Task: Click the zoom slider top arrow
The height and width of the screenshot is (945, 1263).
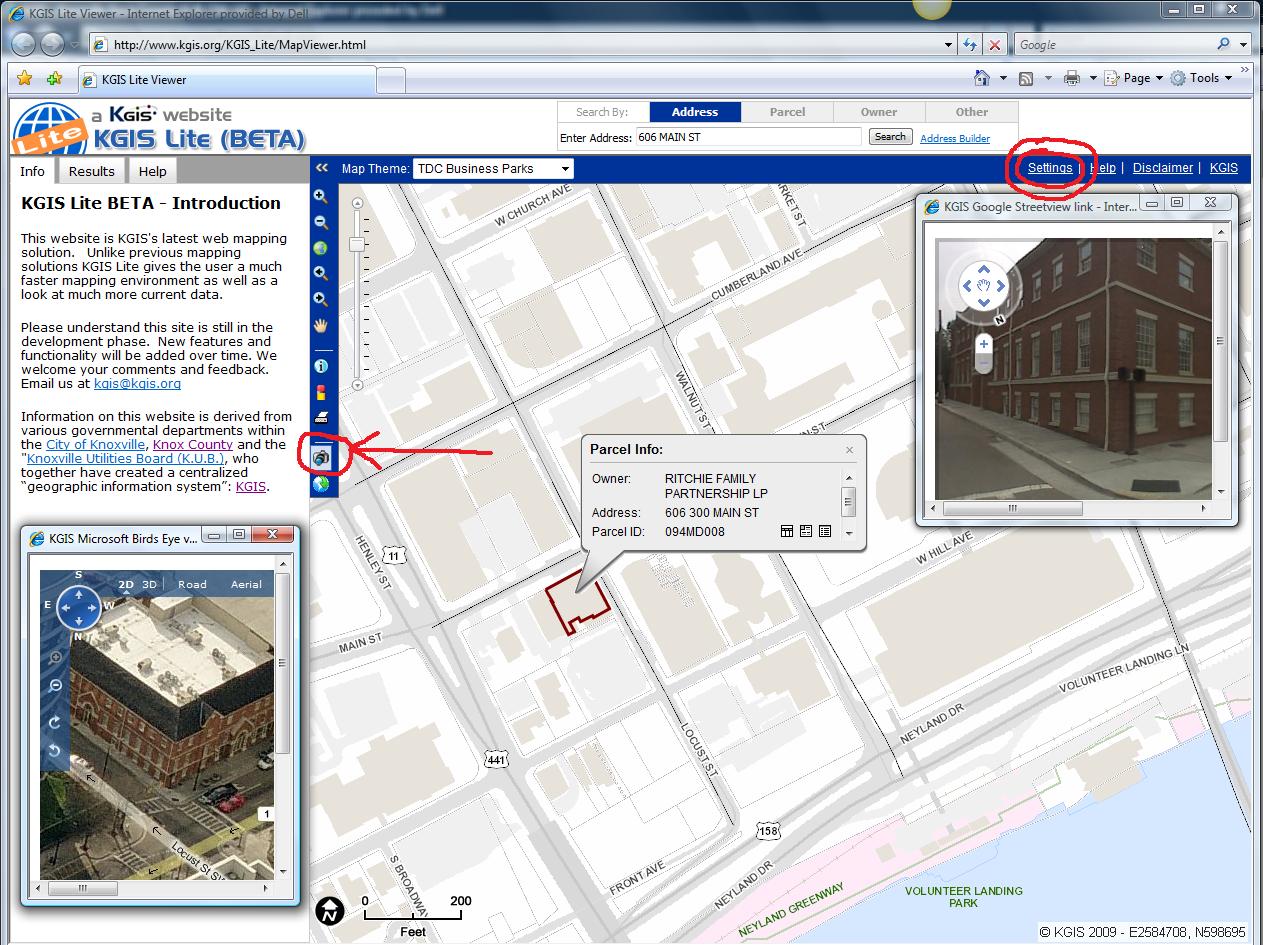Action: tap(357, 204)
